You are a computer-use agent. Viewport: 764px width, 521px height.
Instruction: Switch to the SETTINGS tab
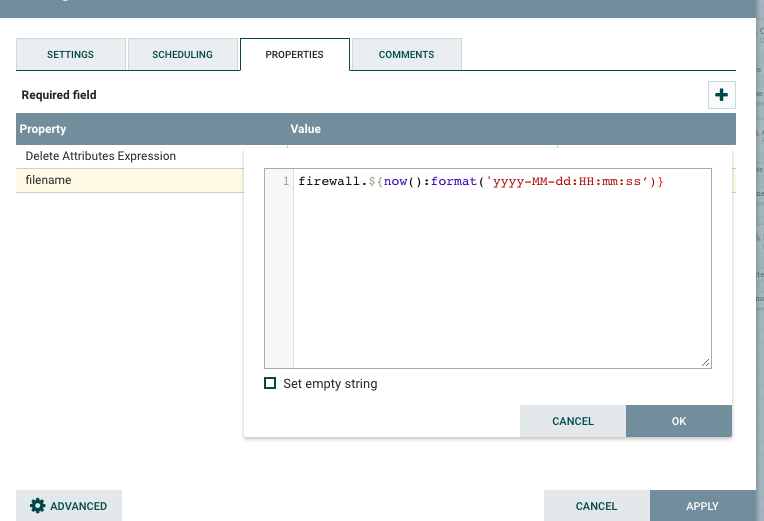70,54
